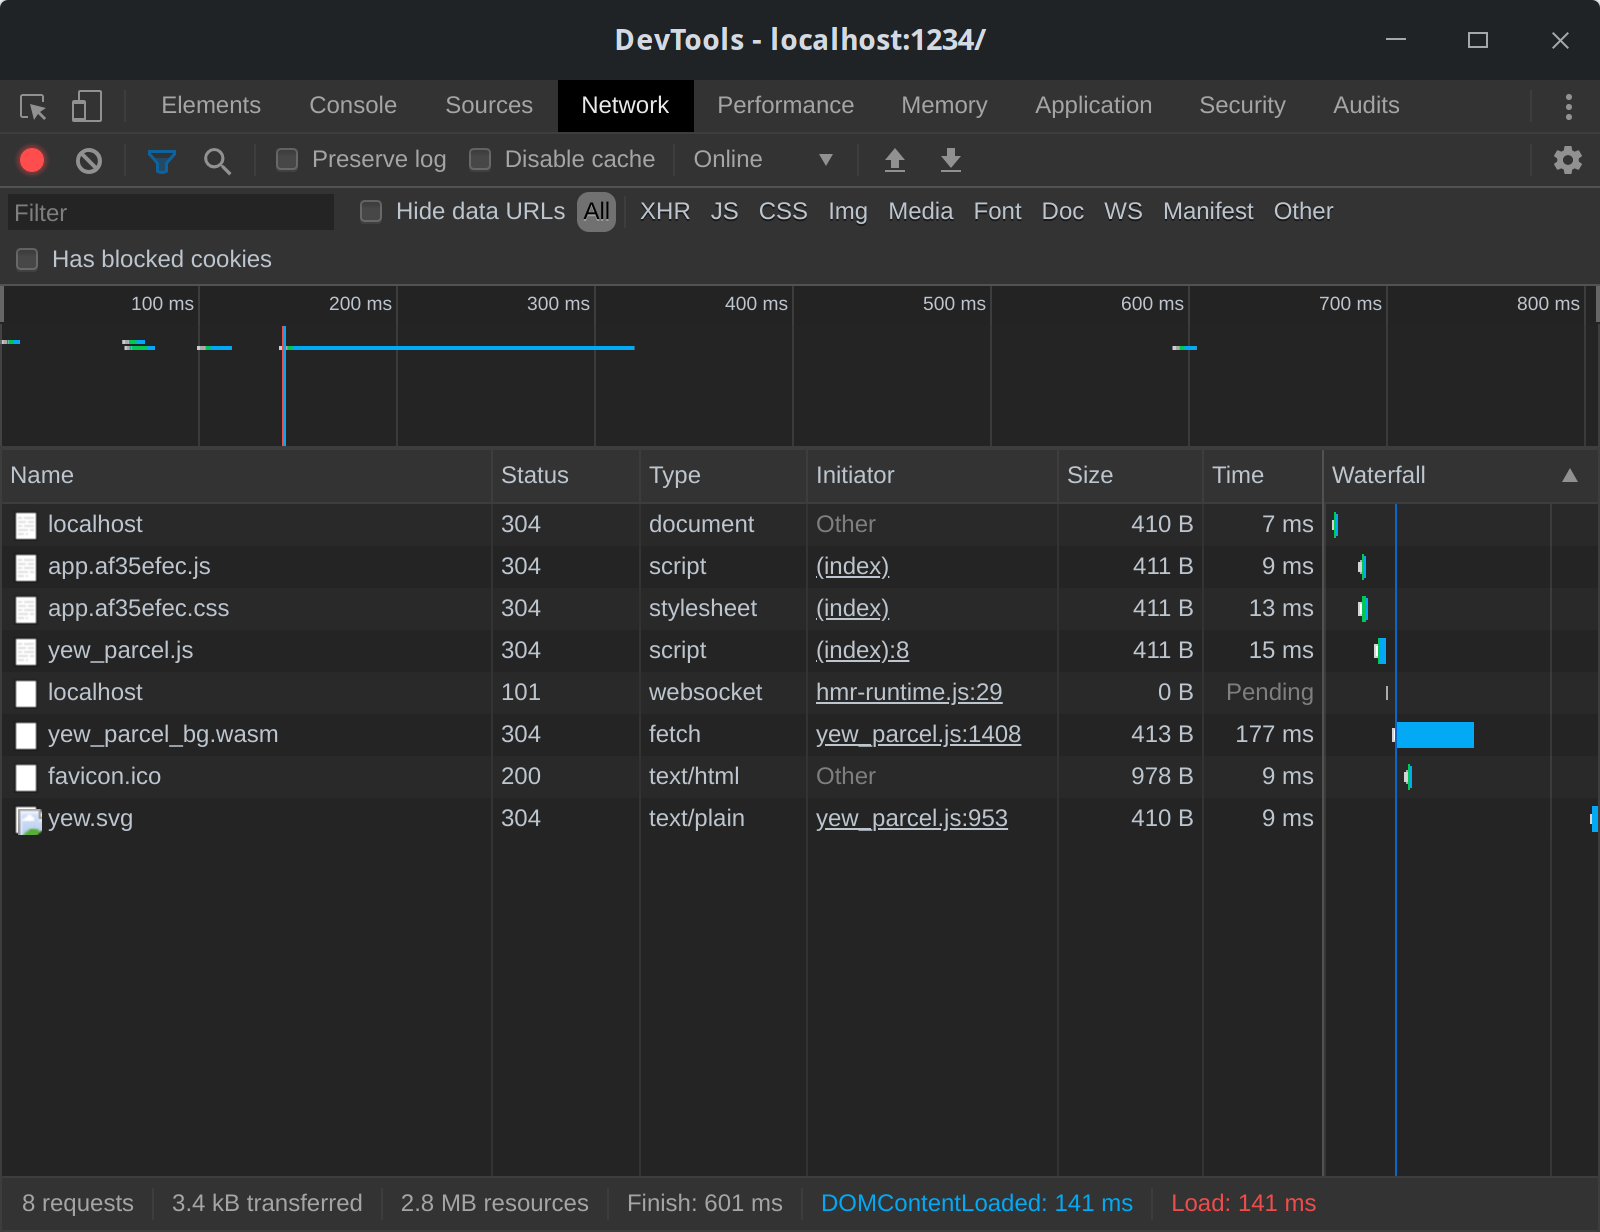Sort requests by Type column
The height and width of the screenshot is (1232, 1600).
723,476
